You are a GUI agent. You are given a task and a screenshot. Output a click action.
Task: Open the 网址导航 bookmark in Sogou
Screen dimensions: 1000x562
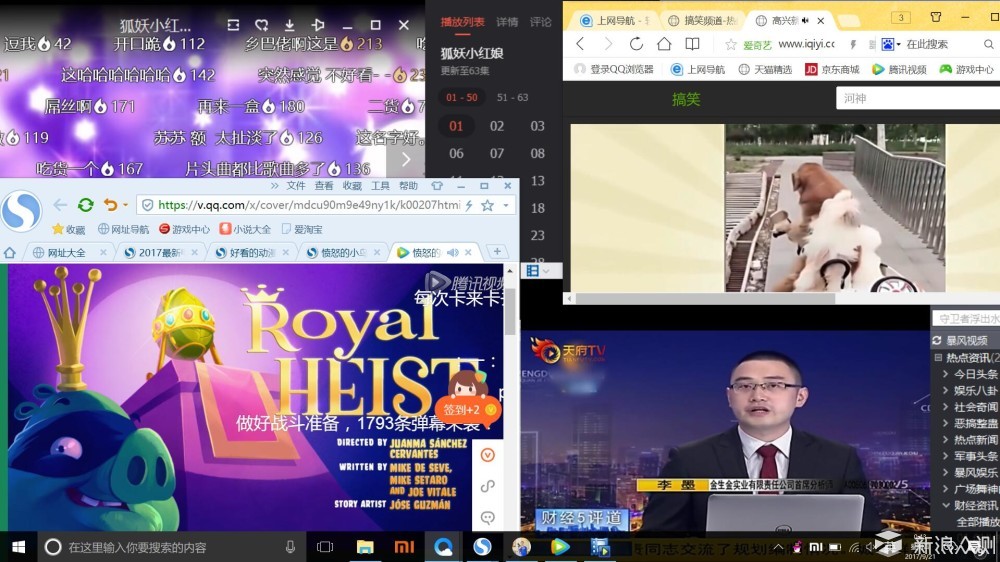pyautogui.click(x=123, y=229)
